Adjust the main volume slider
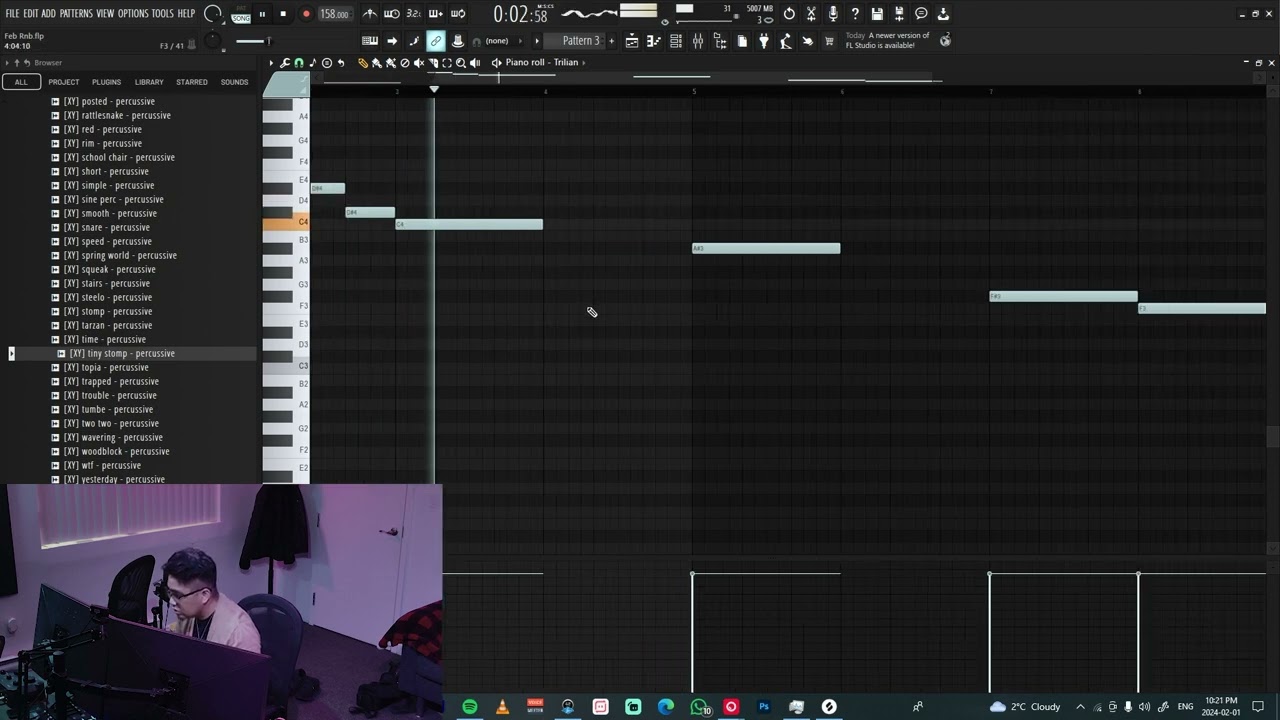The width and height of the screenshot is (1280, 720). pos(254,41)
